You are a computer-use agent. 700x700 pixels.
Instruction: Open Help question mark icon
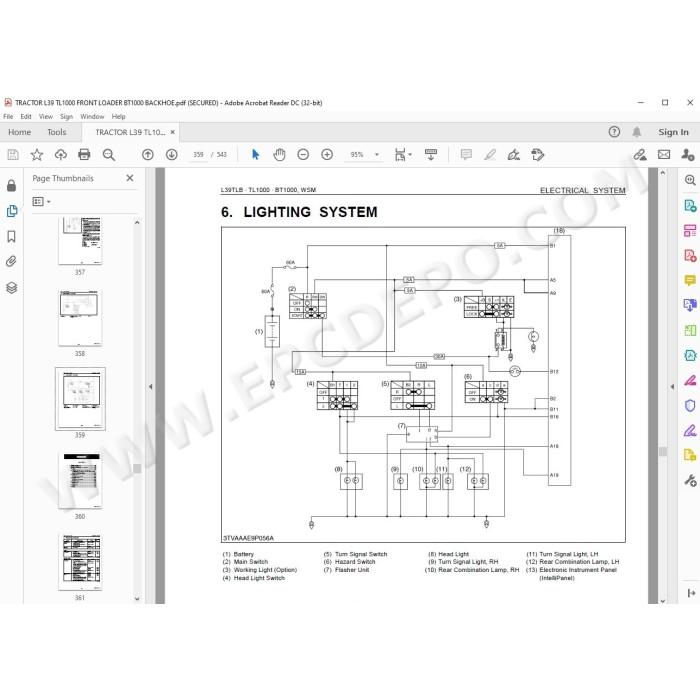pyautogui.click(x=614, y=132)
